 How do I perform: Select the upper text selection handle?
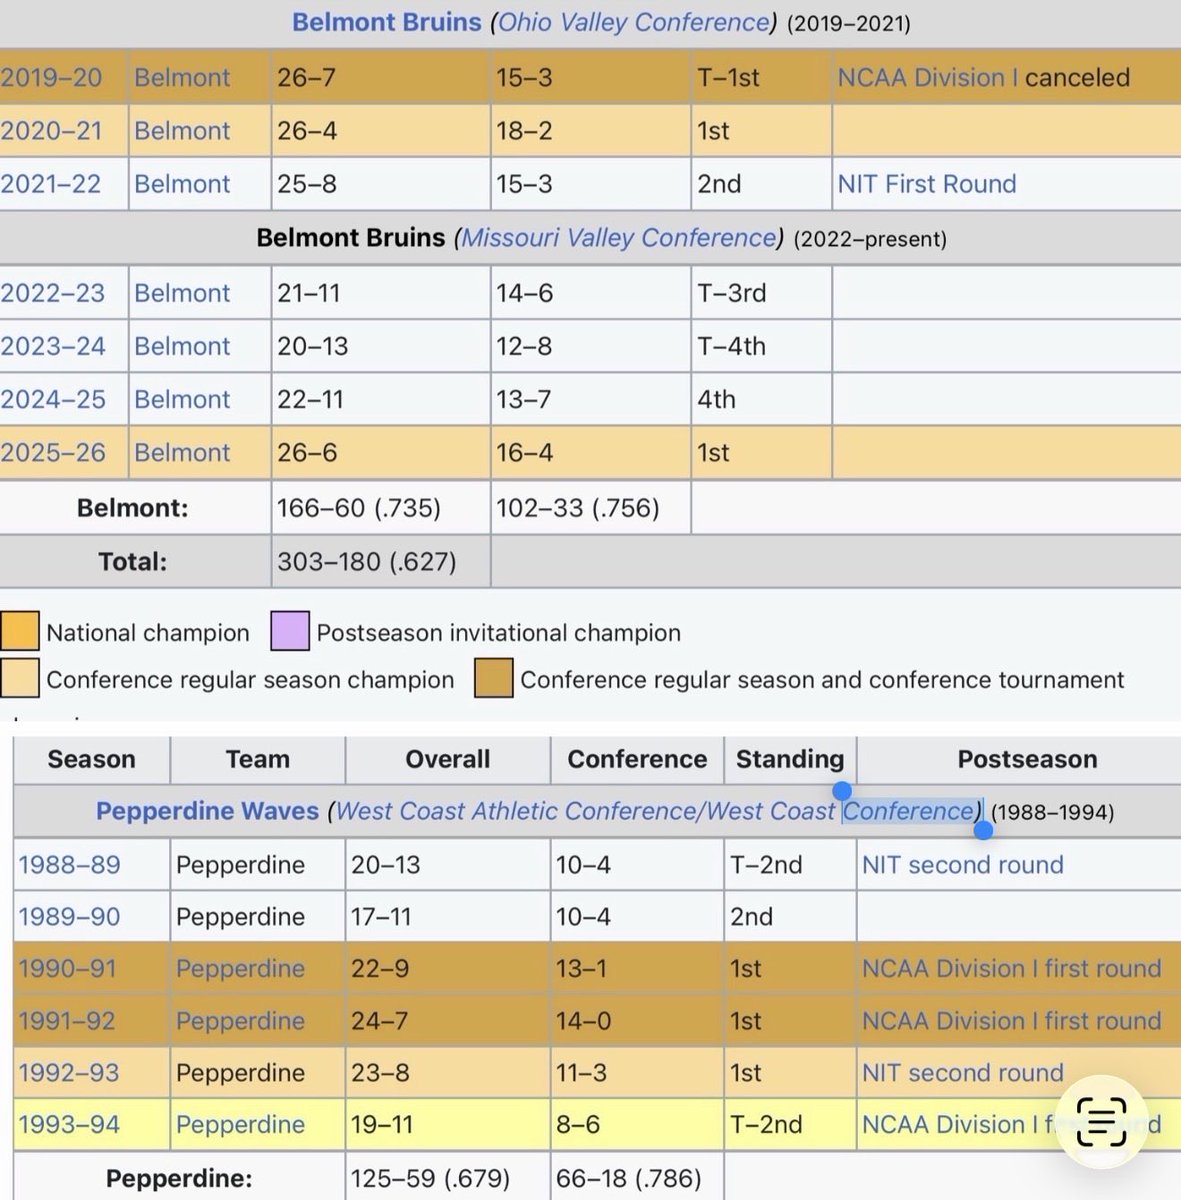(x=842, y=791)
